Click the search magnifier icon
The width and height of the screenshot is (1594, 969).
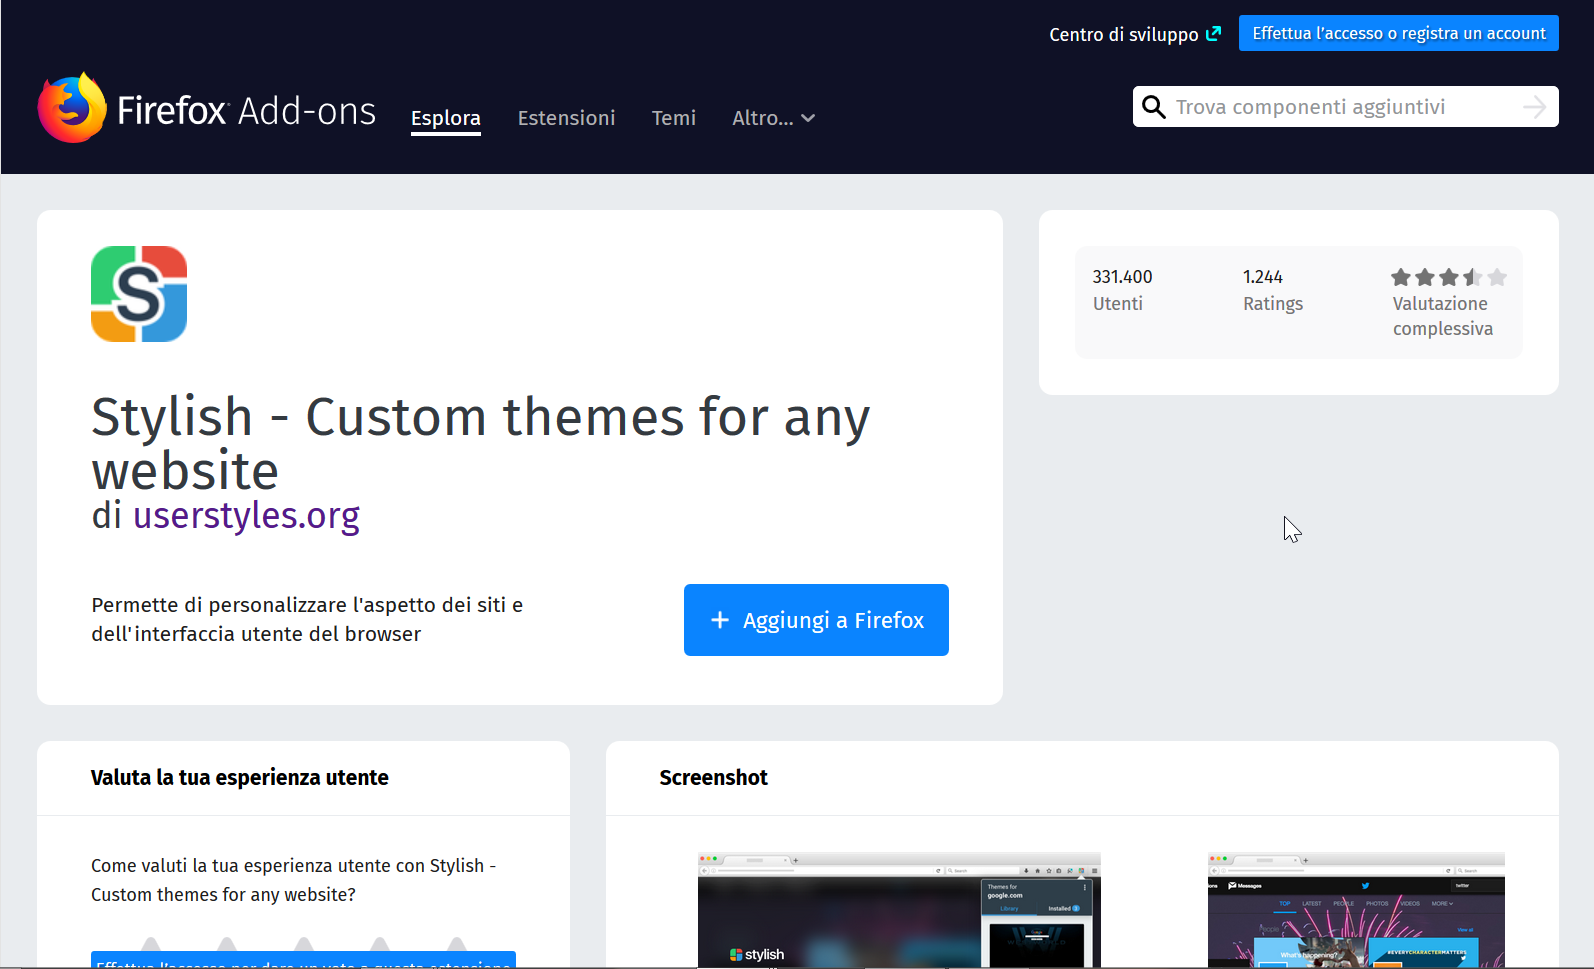1154,107
